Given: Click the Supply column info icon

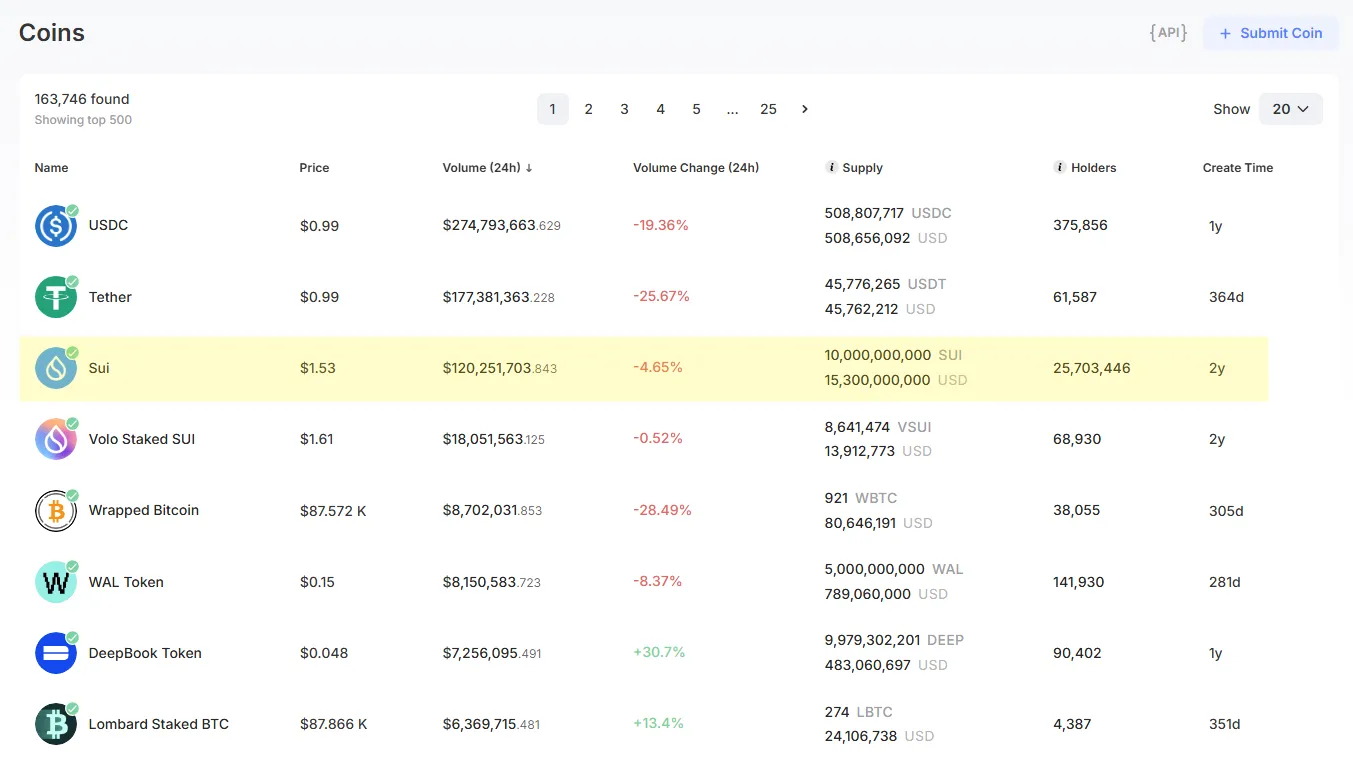Looking at the screenshot, I should (x=831, y=168).
